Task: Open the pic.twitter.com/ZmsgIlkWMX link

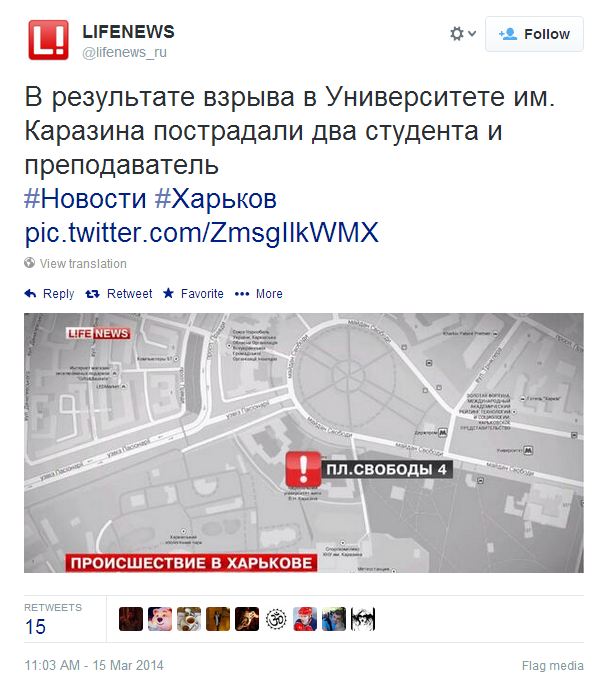Action: pyautogui.click(x=201, y=232)
